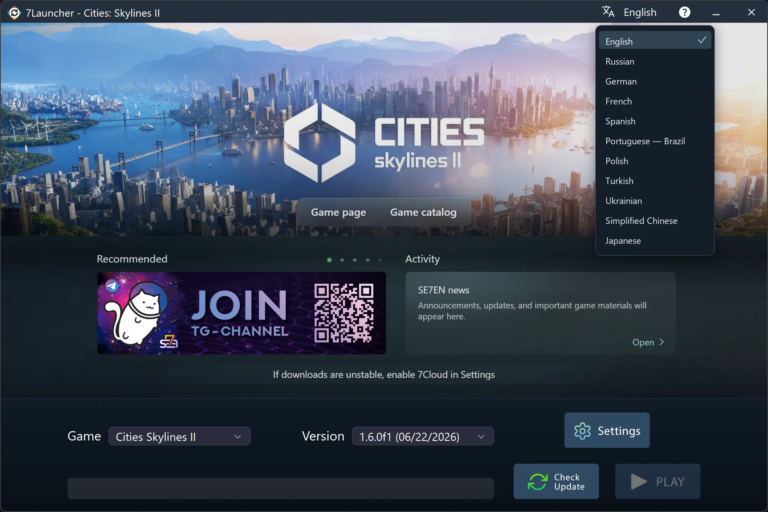Viewport: 768px width, 512px height.
Task: Open the Game catalog button
Action: tap(423, 212)
